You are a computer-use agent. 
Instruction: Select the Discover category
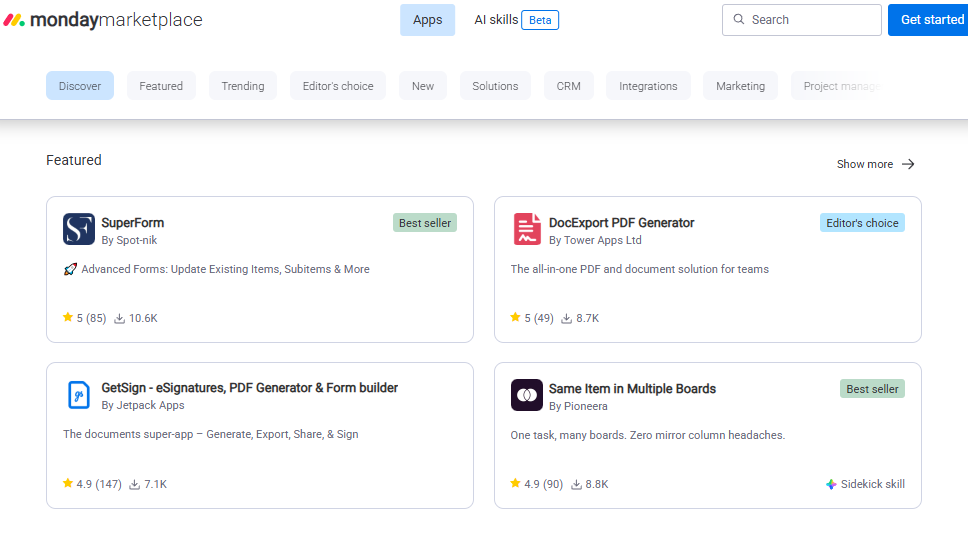[x=80, y=86]
